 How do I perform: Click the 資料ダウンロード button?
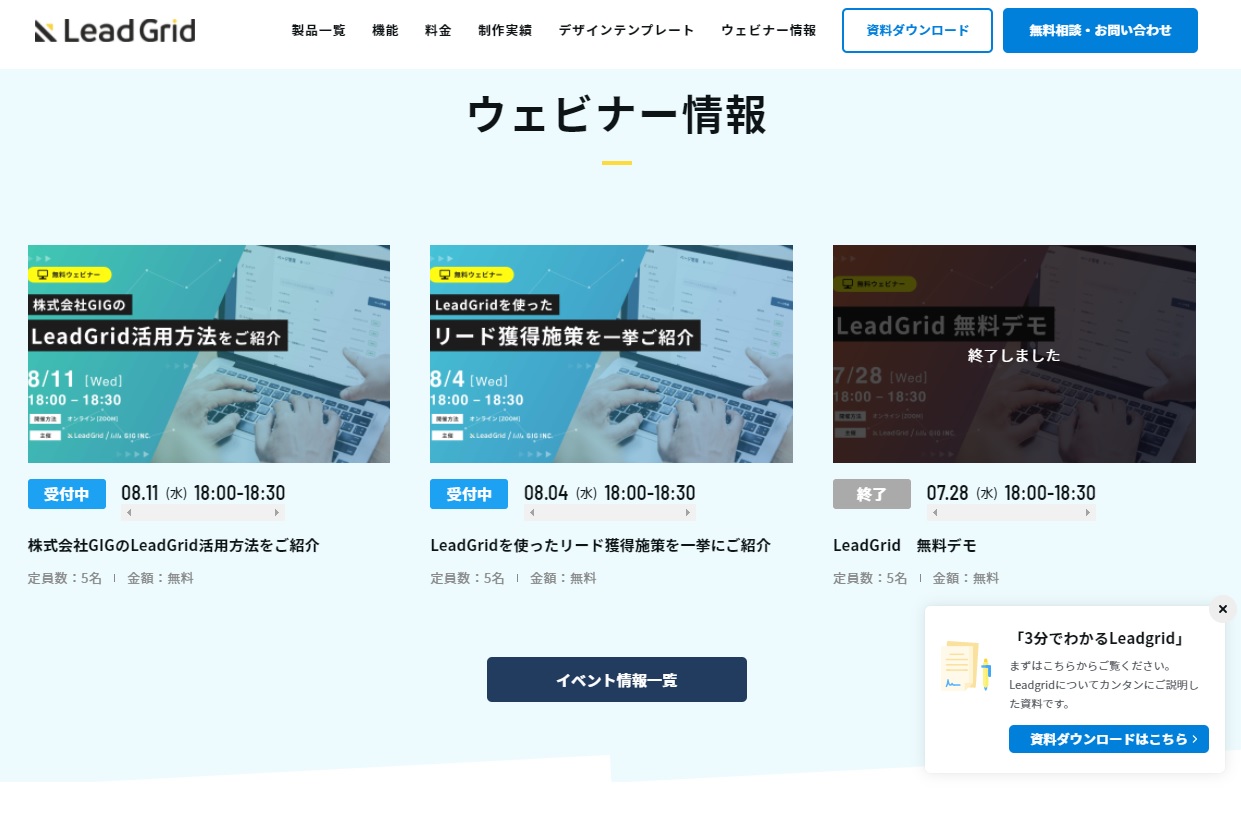[916, 30]
